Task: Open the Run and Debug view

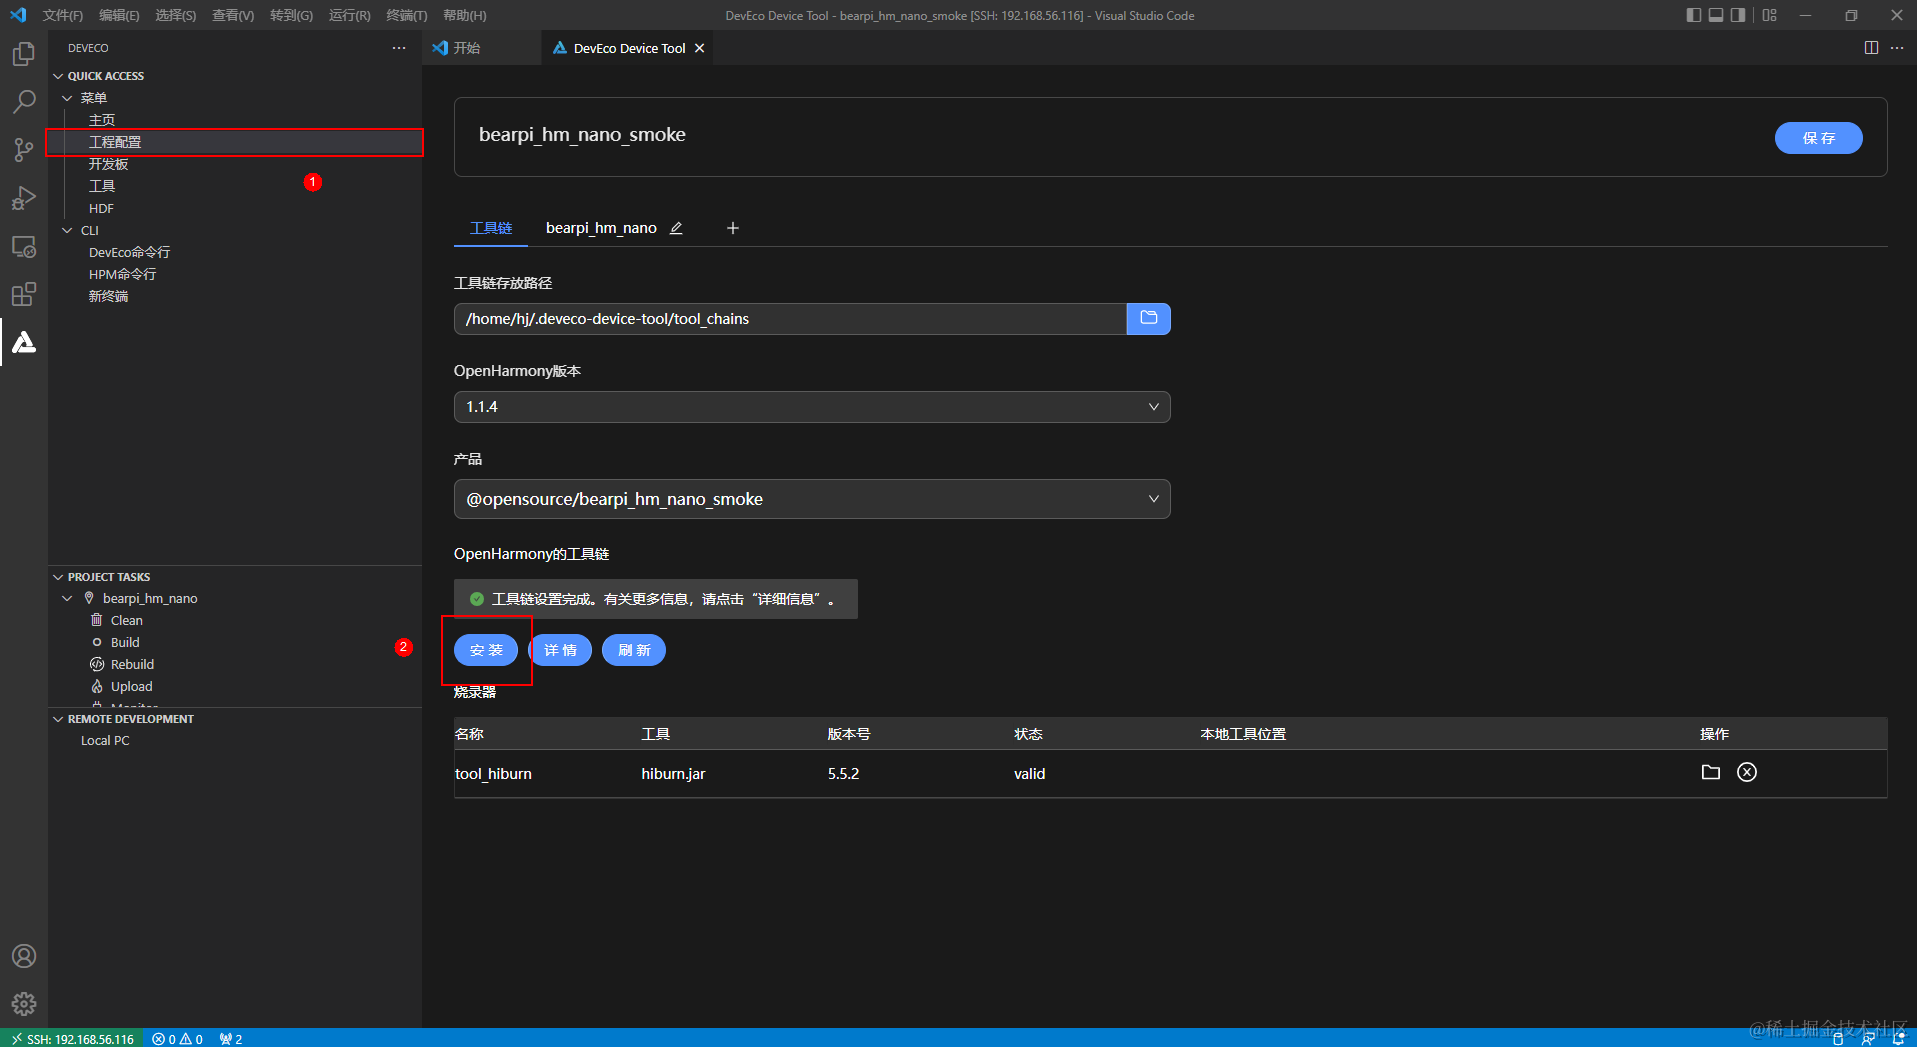Action: pyautogui.click(x=24, y=198)
